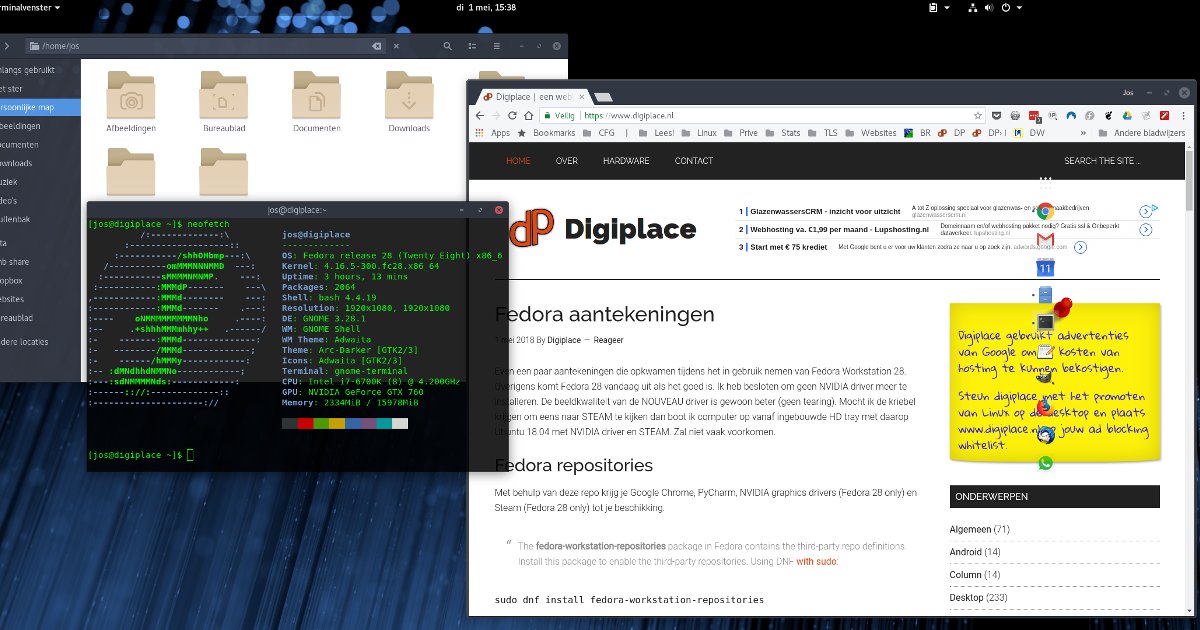Bookmark this page with the star icon
Viewport: 1200px width, 630px height.
(978, 115)
